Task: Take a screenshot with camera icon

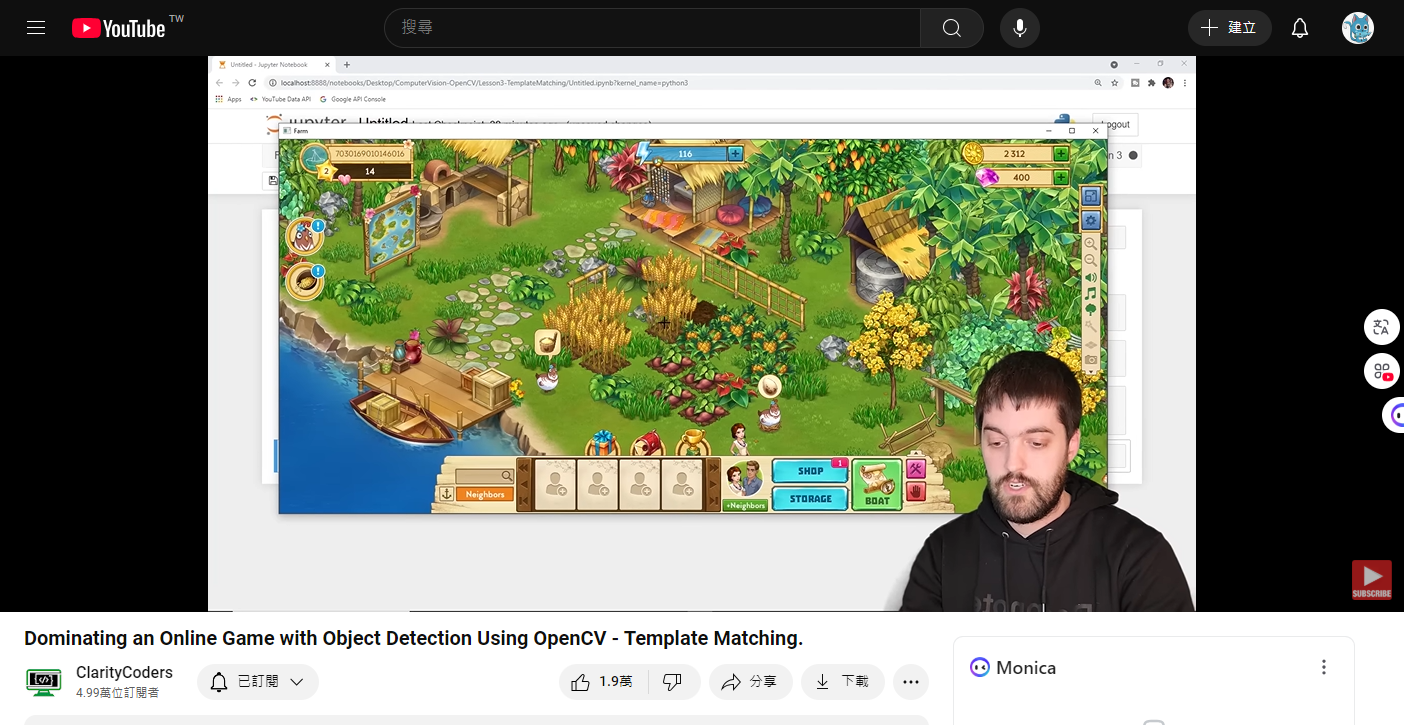Action: tap(1091, 360)
